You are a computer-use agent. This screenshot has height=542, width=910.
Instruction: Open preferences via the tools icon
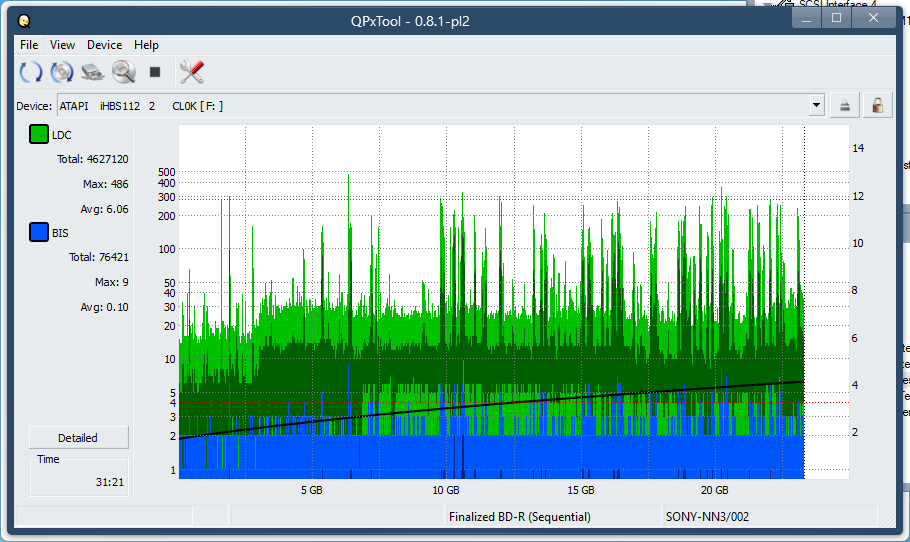[192, 72]
